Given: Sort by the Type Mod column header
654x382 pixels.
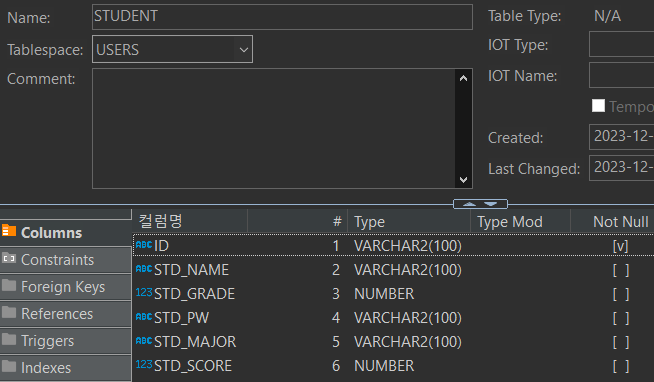Looking at the screenshot, I should pos(520,221).
